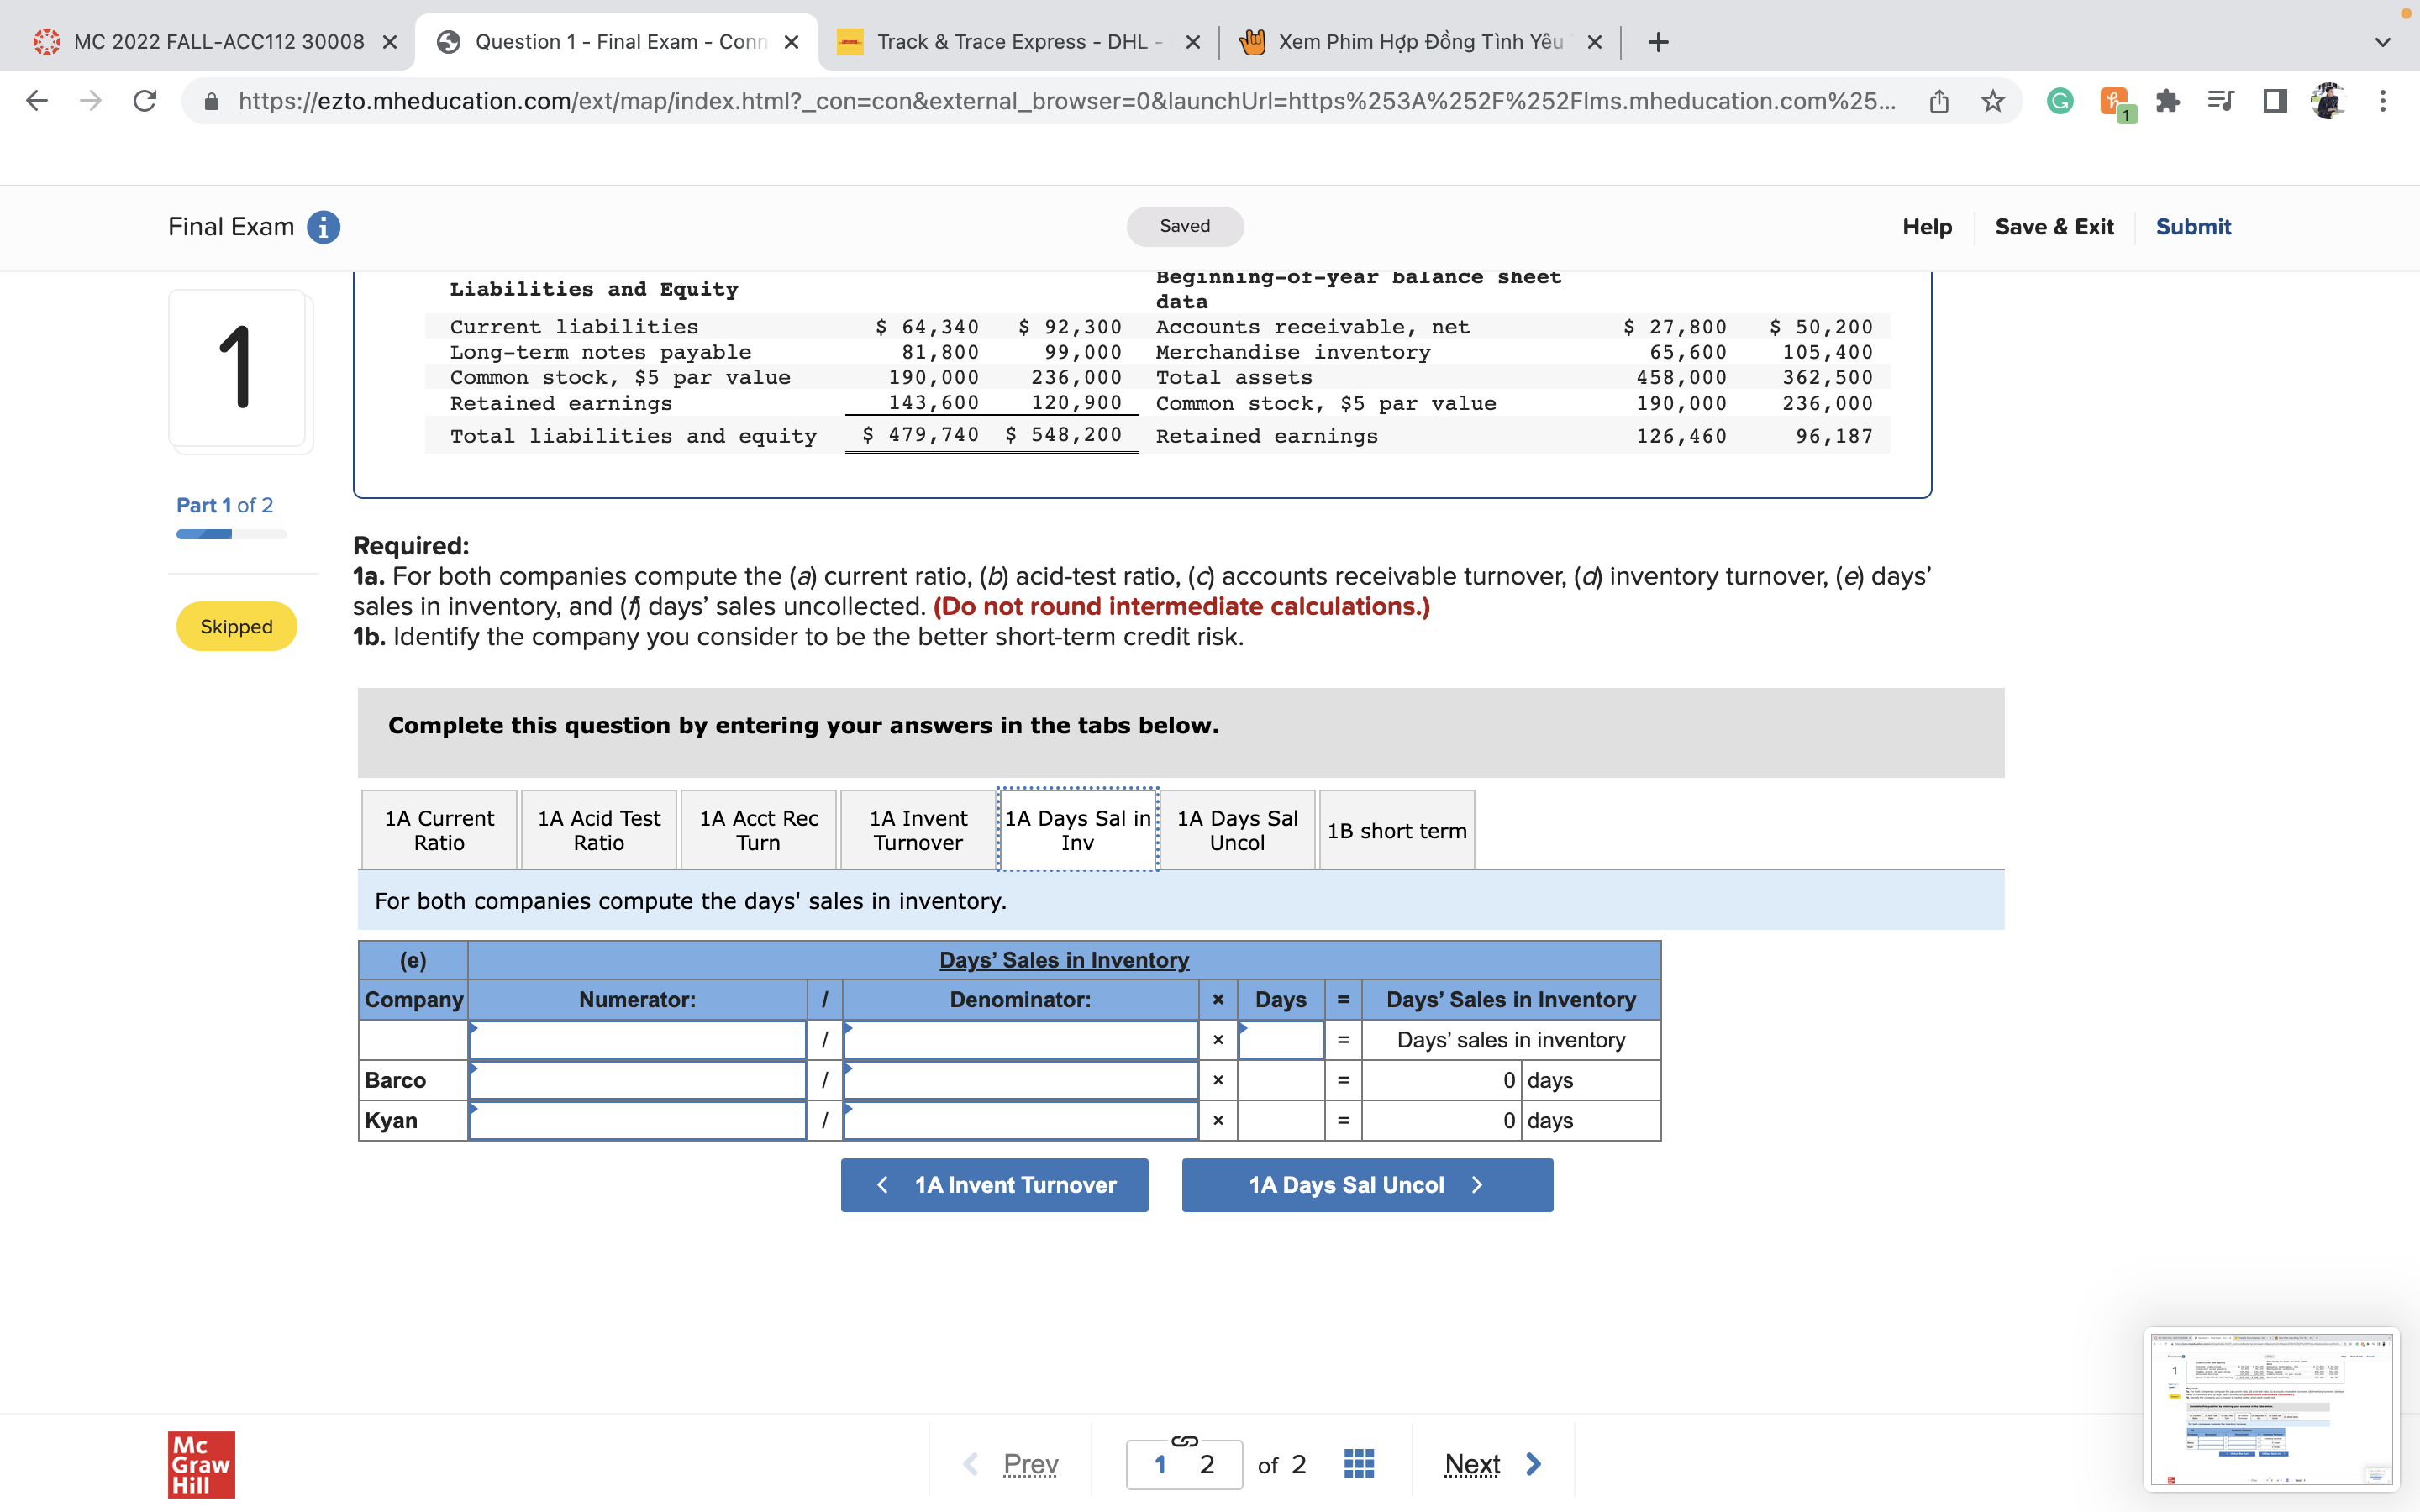
Task: Toggle the browser side panel icon
Action: [2274, 101]
